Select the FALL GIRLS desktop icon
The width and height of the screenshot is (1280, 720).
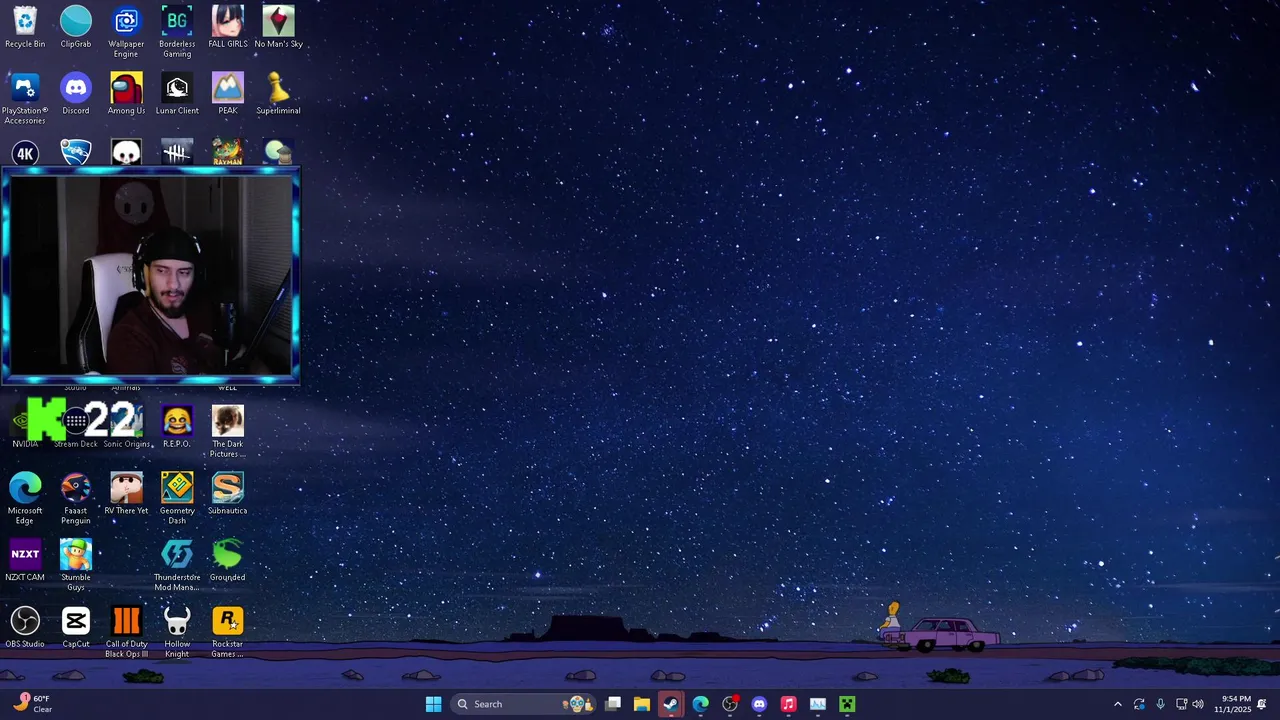[x=228, y=27]
